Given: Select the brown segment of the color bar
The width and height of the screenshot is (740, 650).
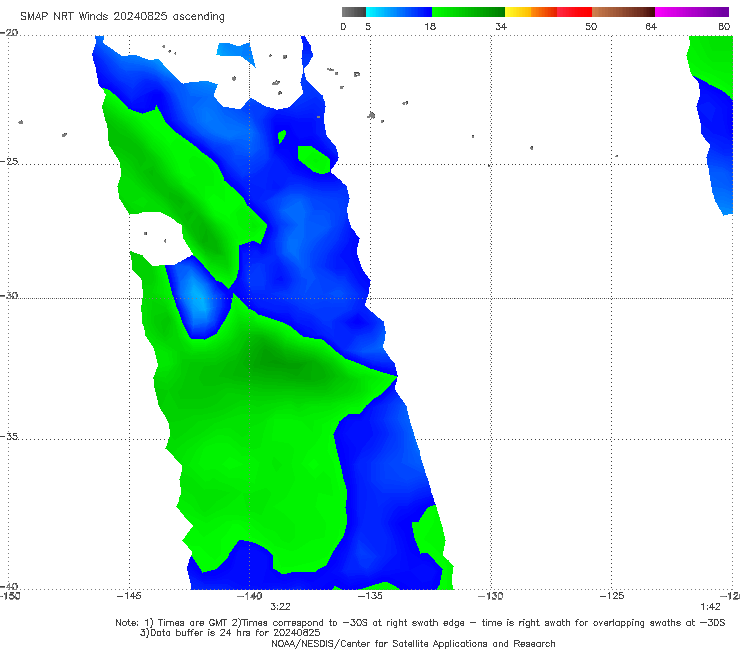Looking at the screenshot, I should [x=623, y=12].
